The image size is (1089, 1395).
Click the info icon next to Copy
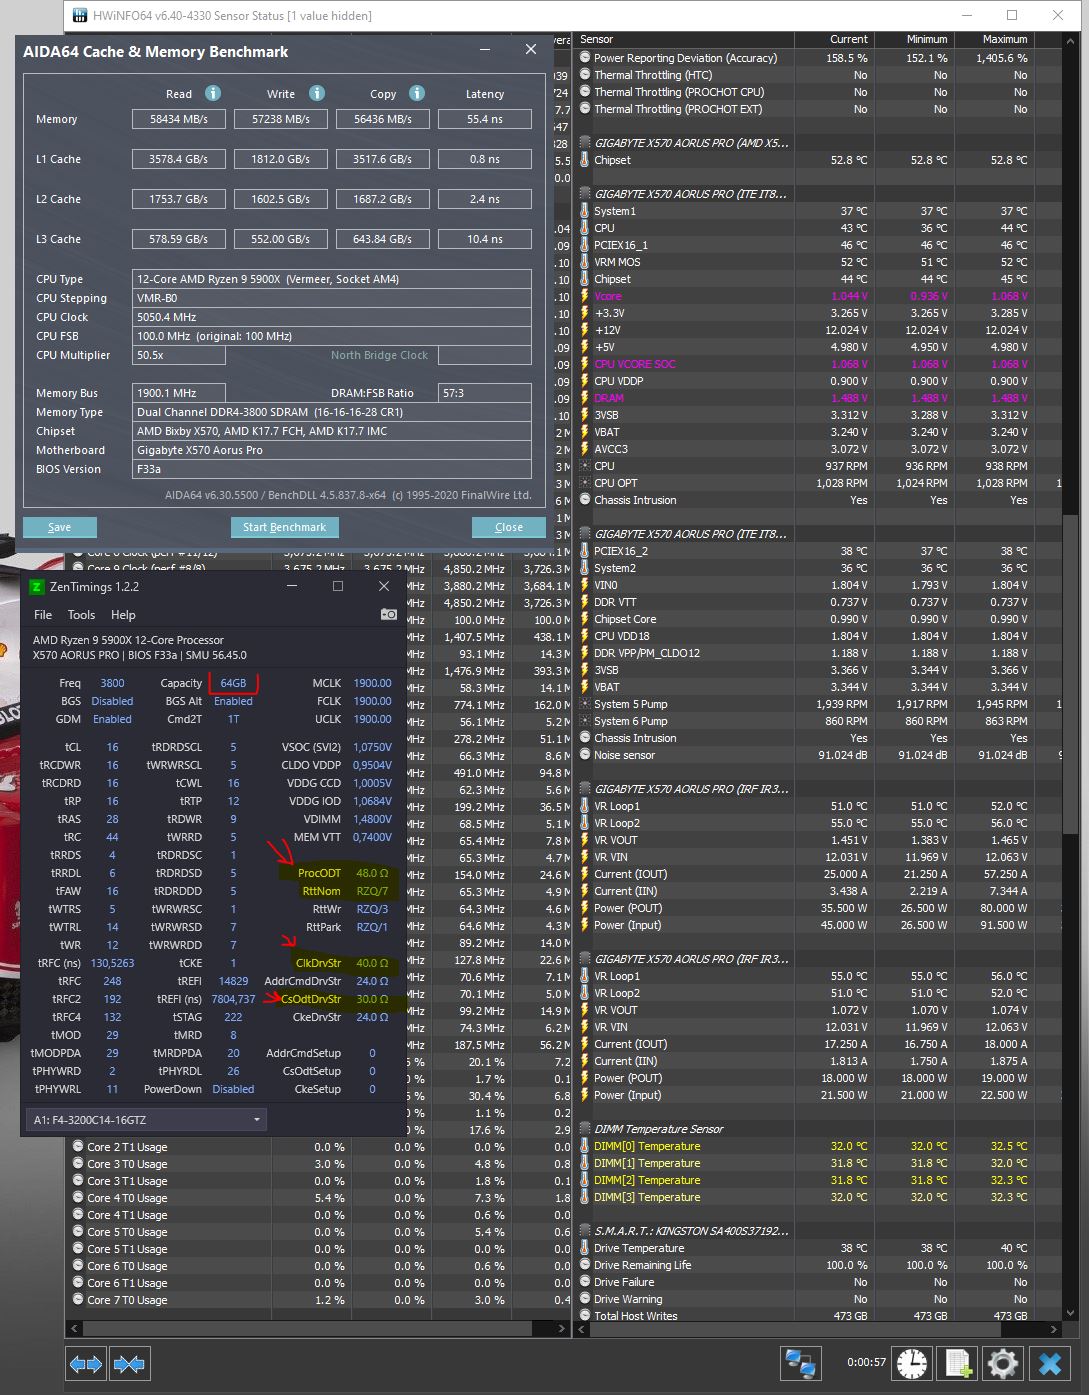pyautogui.click(x=417, y=93)
